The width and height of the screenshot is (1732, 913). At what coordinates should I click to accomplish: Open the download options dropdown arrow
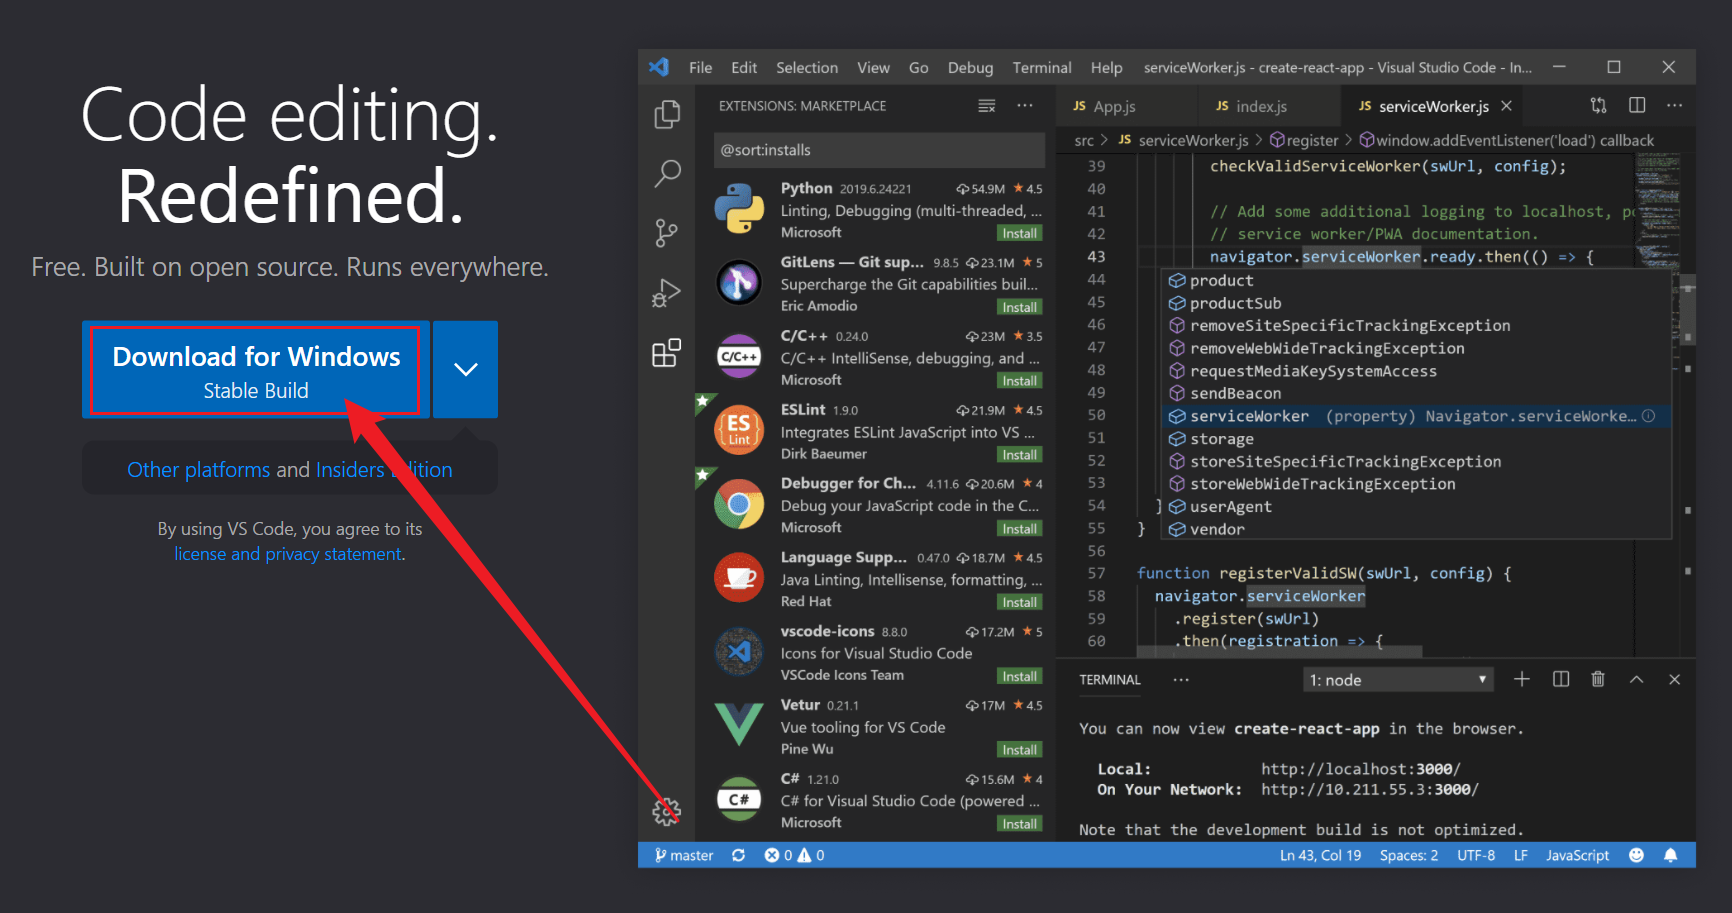pyautogui.click(x=465, y=369)
